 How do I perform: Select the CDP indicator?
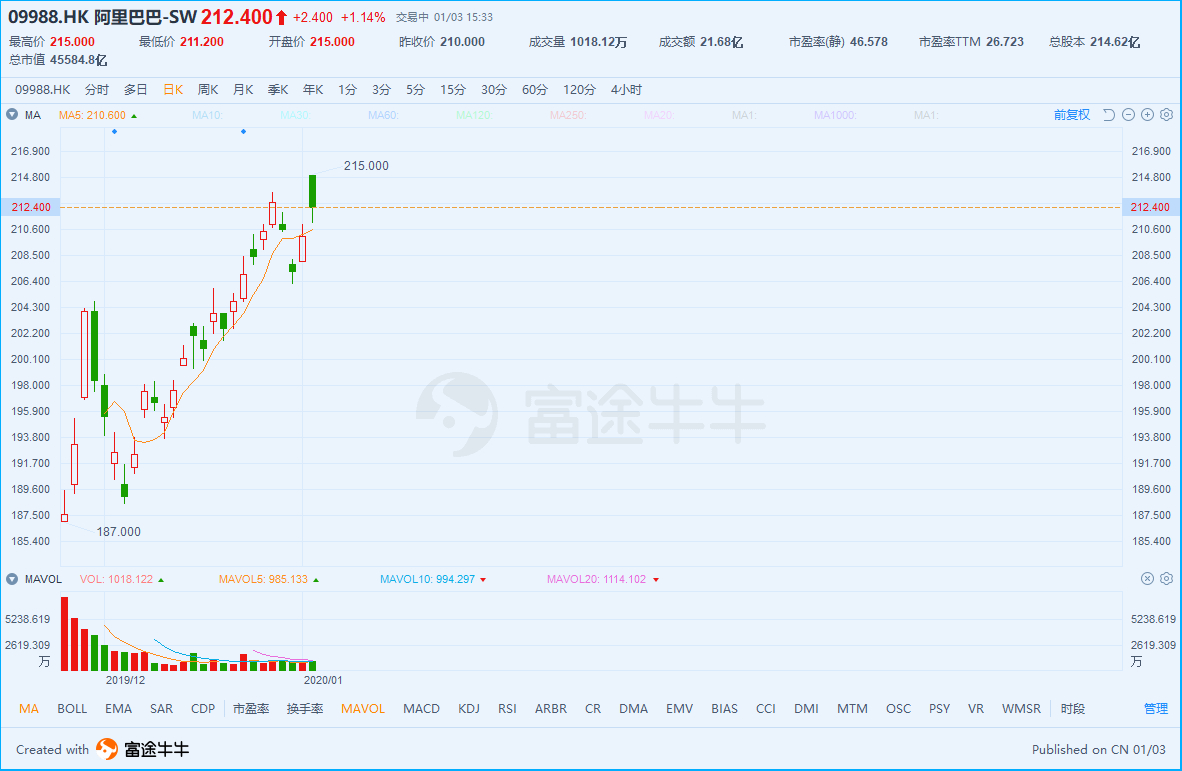pos(203,708)
